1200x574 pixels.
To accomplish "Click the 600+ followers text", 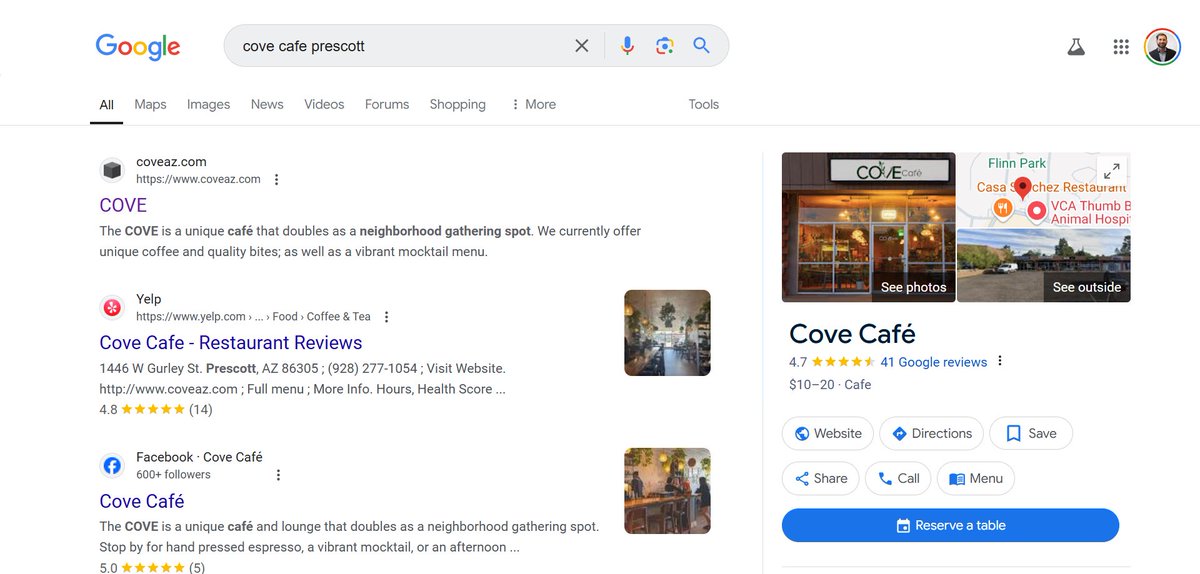I will coord(173,475).
